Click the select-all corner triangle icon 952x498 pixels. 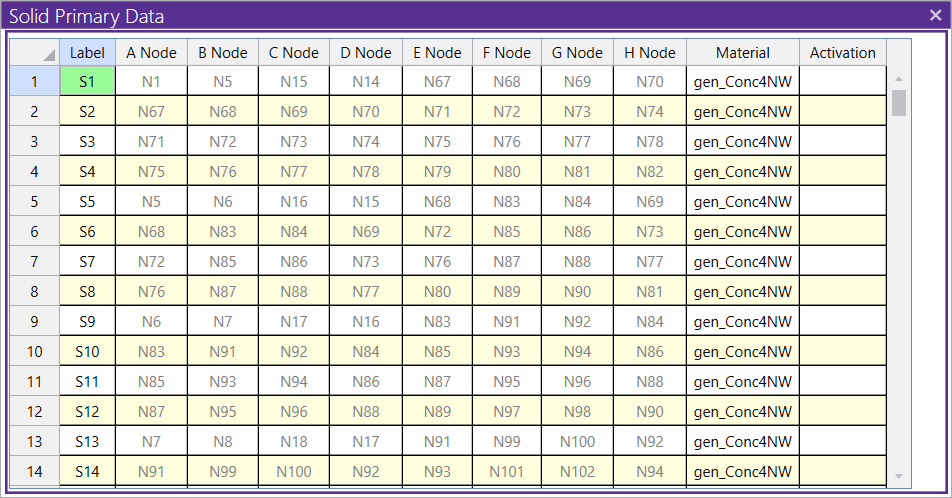pyautogui.click(x=48, y=55)
